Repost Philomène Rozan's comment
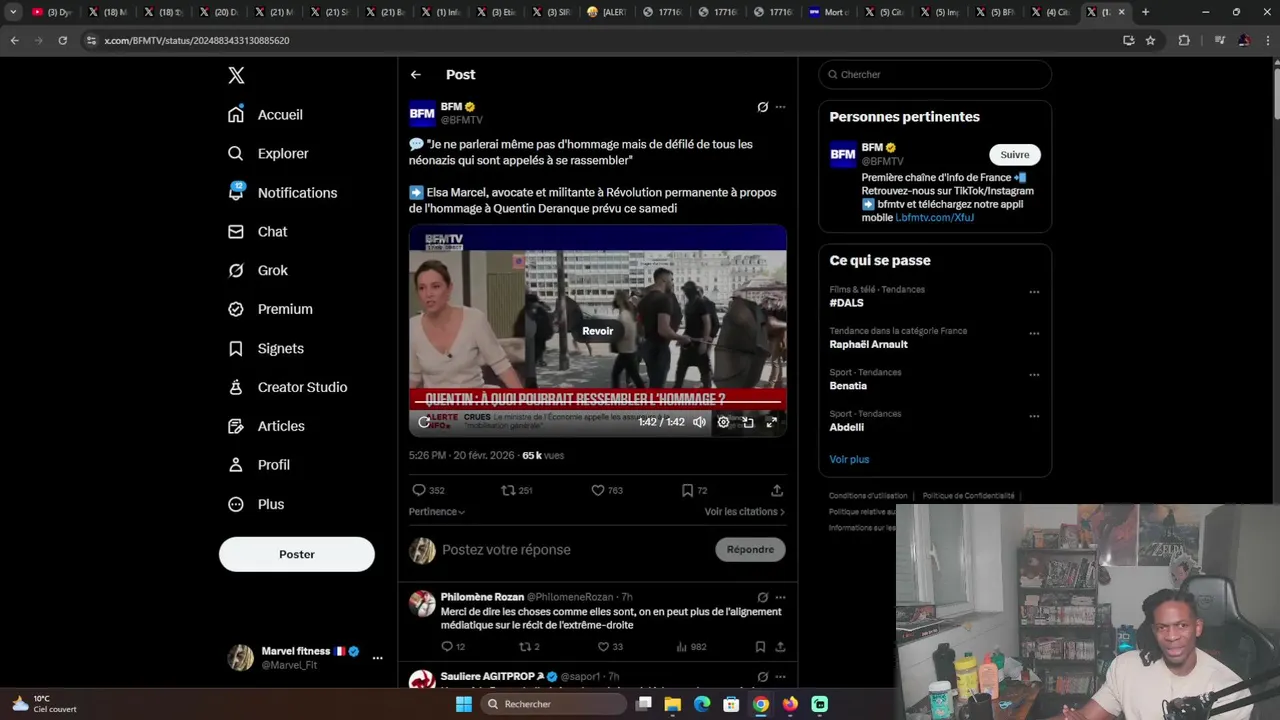This screenshot has width=1280, height=720. point(530,647)
